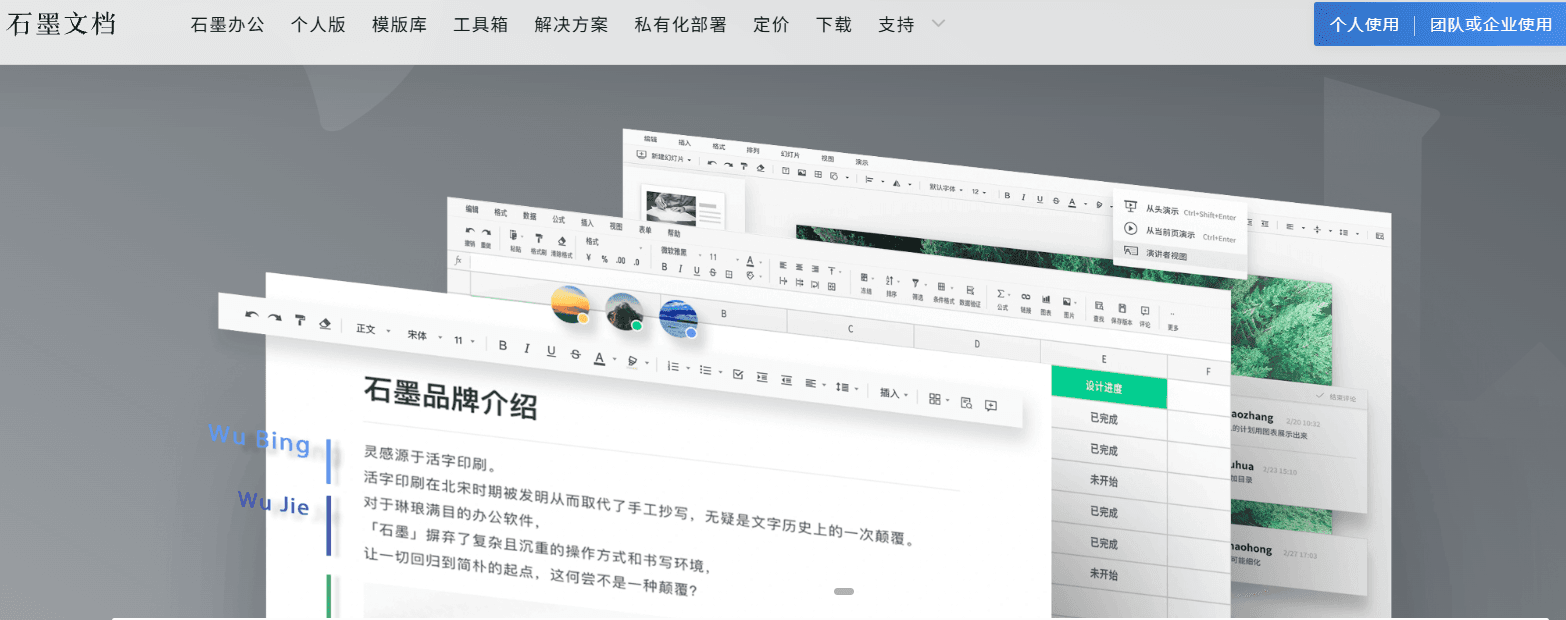Open the 正文 paragraph style dropdown
Screen dimensions: 1566x620
pyautogui.click(x=373, y=329)
